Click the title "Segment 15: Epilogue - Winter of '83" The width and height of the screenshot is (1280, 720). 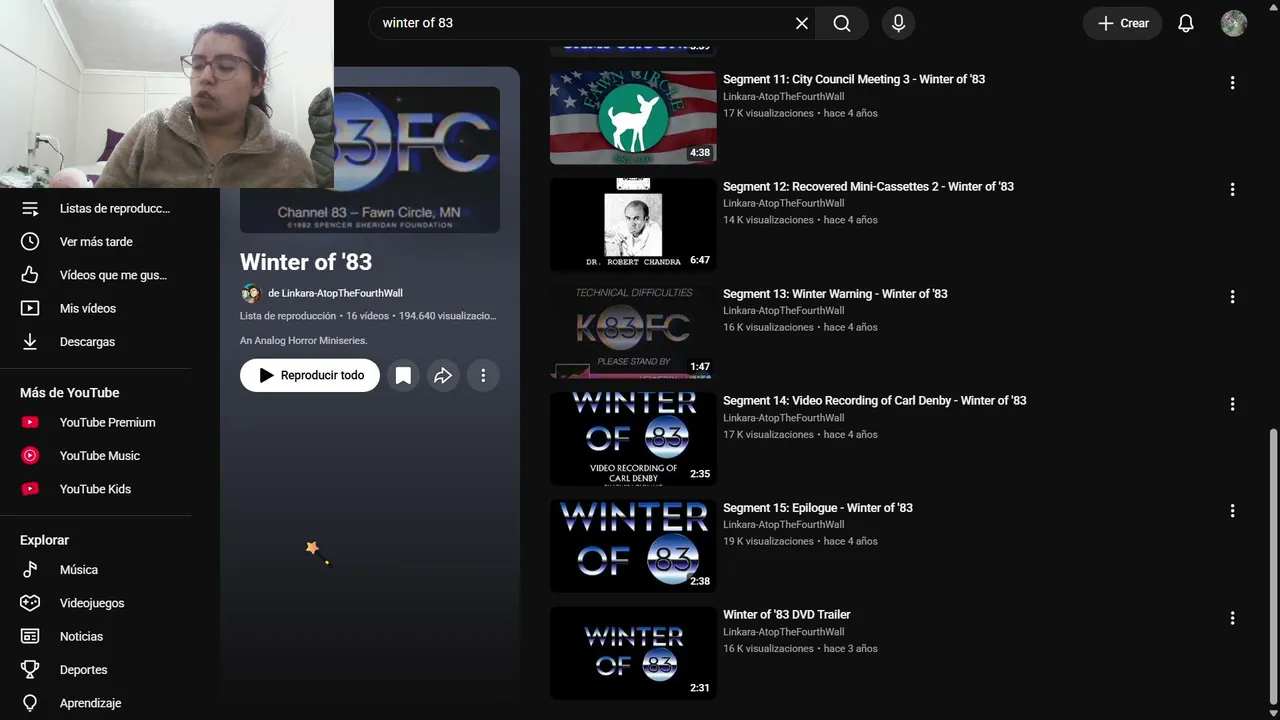(x=818, y=508)
